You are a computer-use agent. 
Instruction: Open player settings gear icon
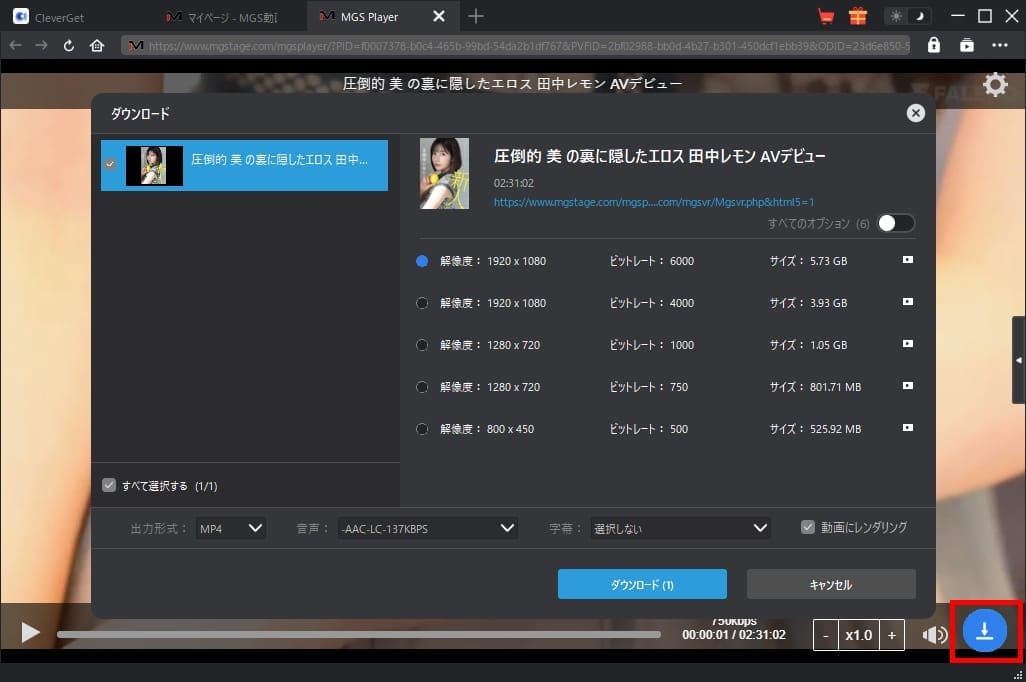pos(995,84)
